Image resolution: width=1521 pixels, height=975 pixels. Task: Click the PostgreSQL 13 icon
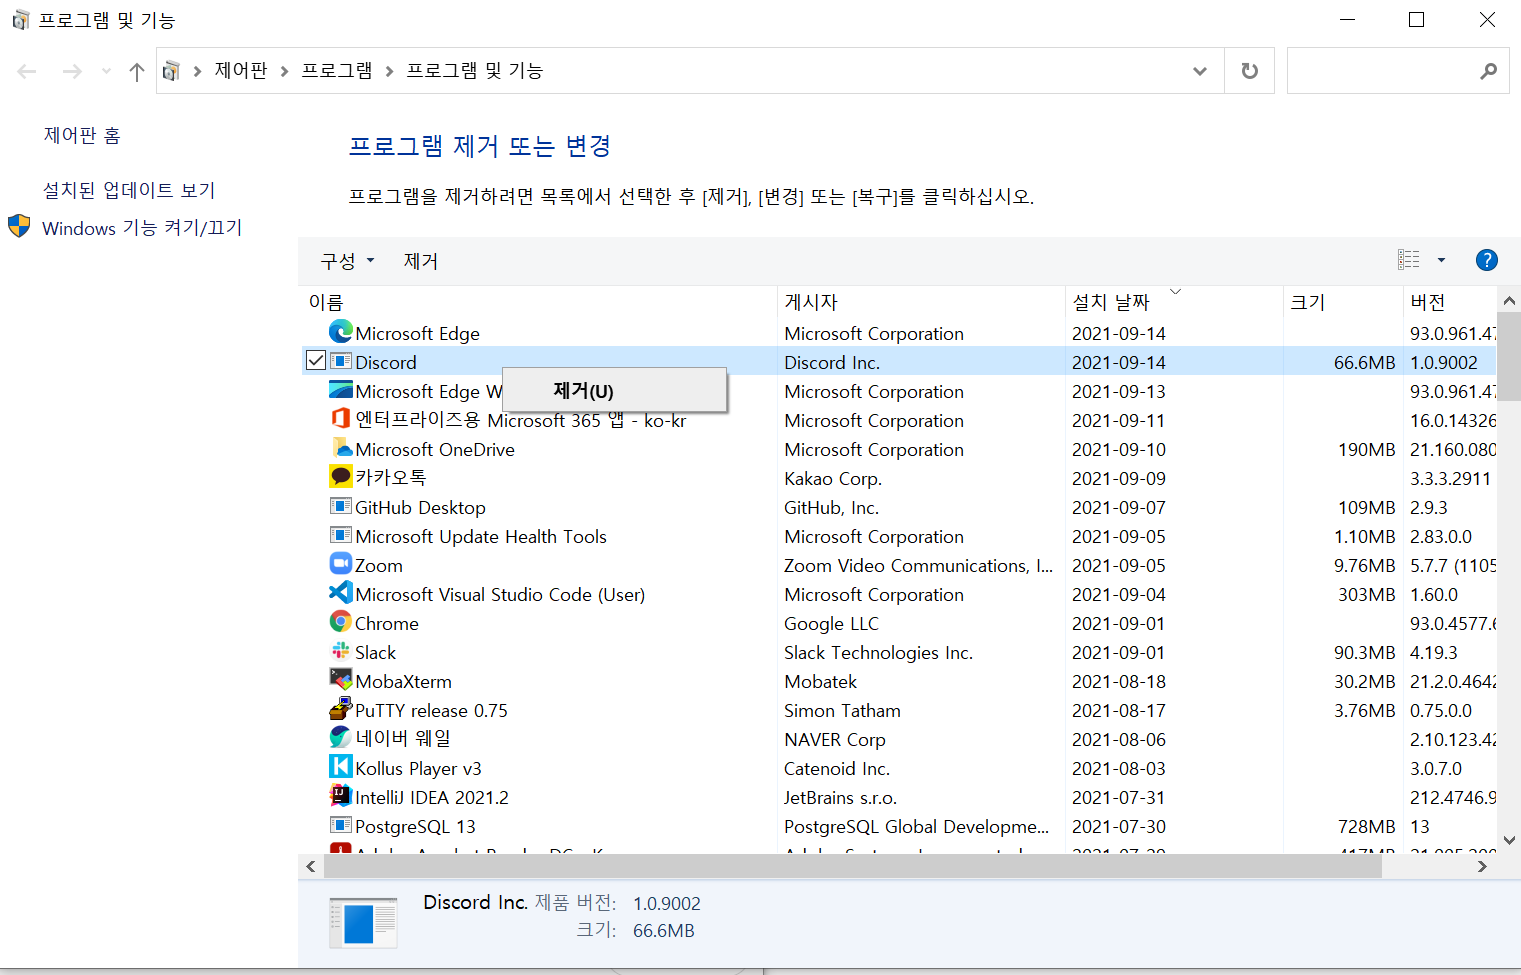(341, 825)
